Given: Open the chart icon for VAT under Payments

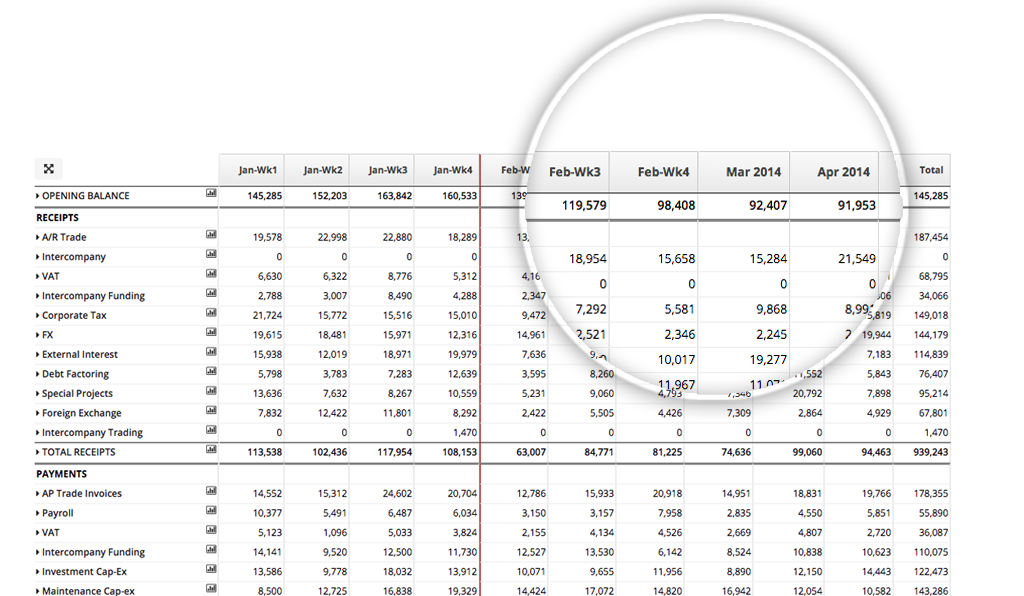Looking at the screenshot, I should pos(211,530).
